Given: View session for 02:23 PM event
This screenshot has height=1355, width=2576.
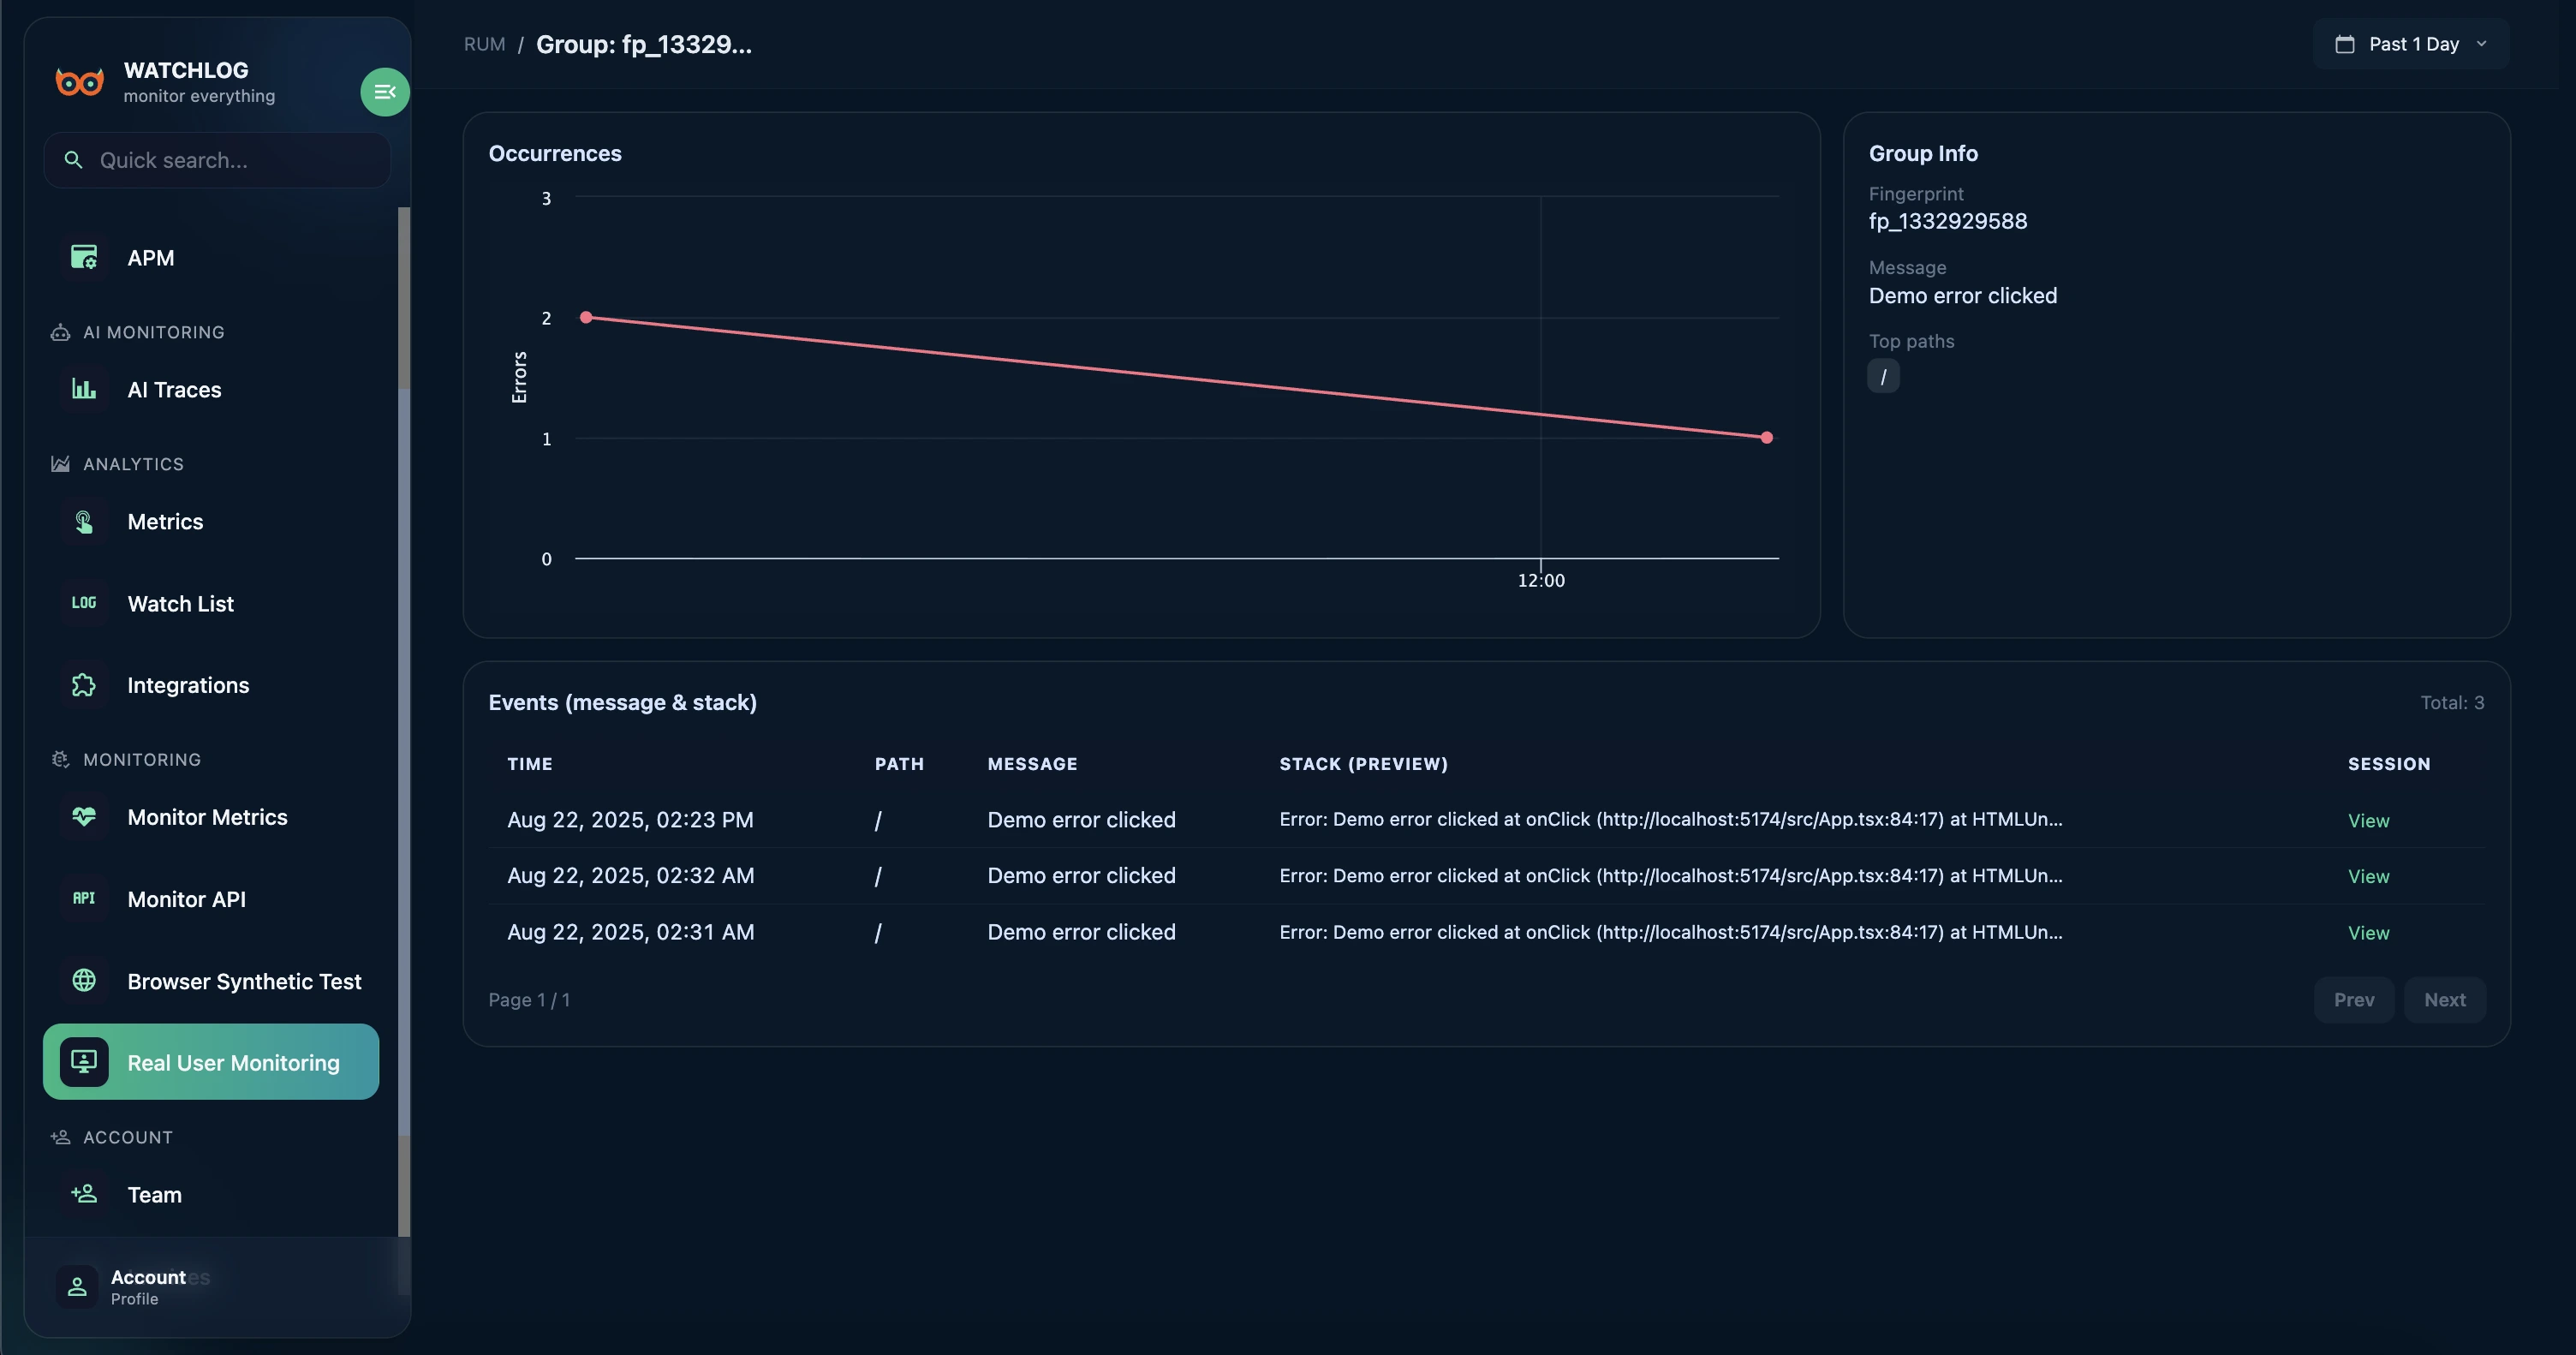Looking at the screenshot, I should click(2368, 820).
